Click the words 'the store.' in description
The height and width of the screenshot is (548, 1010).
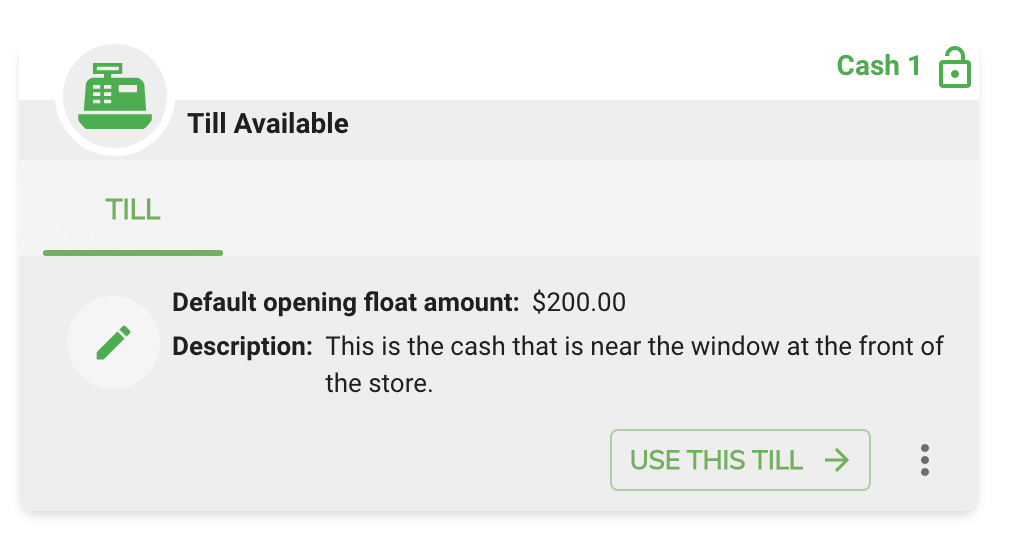coord(379,384)
